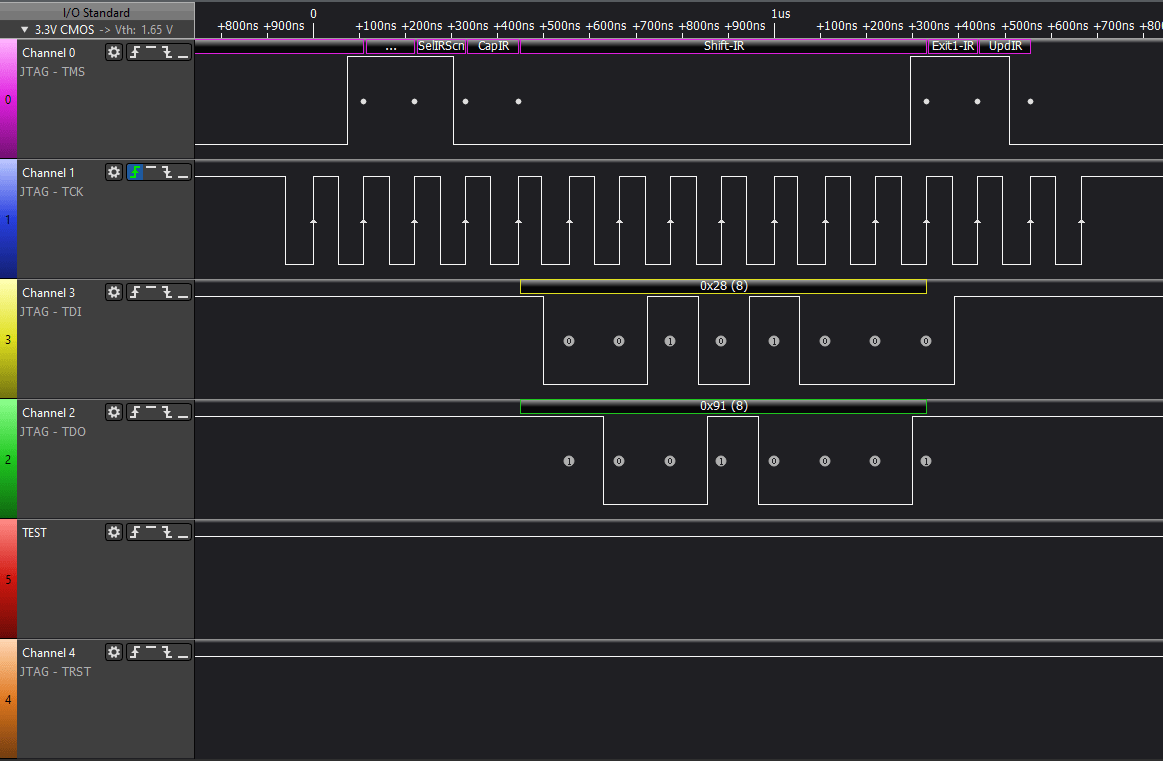Set rising edge trigger on Channel 0
The image size is (1163, 761).
(136, 52)
